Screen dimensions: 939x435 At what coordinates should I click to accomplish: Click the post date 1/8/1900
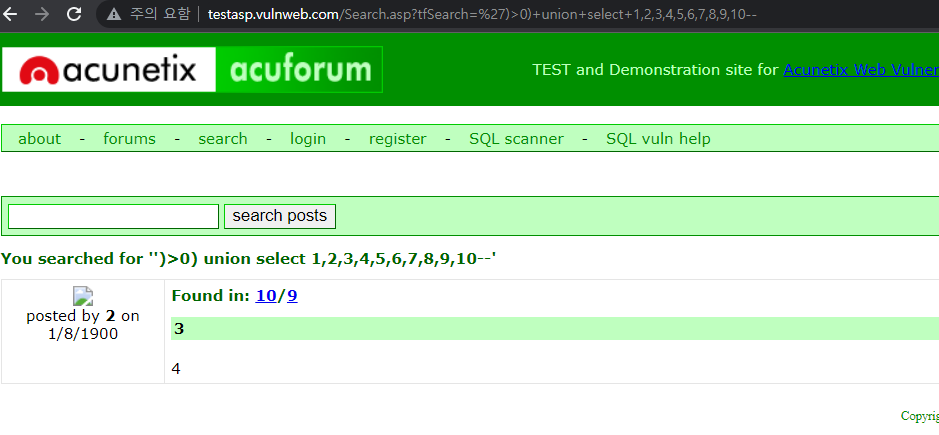tap(83, 334)
